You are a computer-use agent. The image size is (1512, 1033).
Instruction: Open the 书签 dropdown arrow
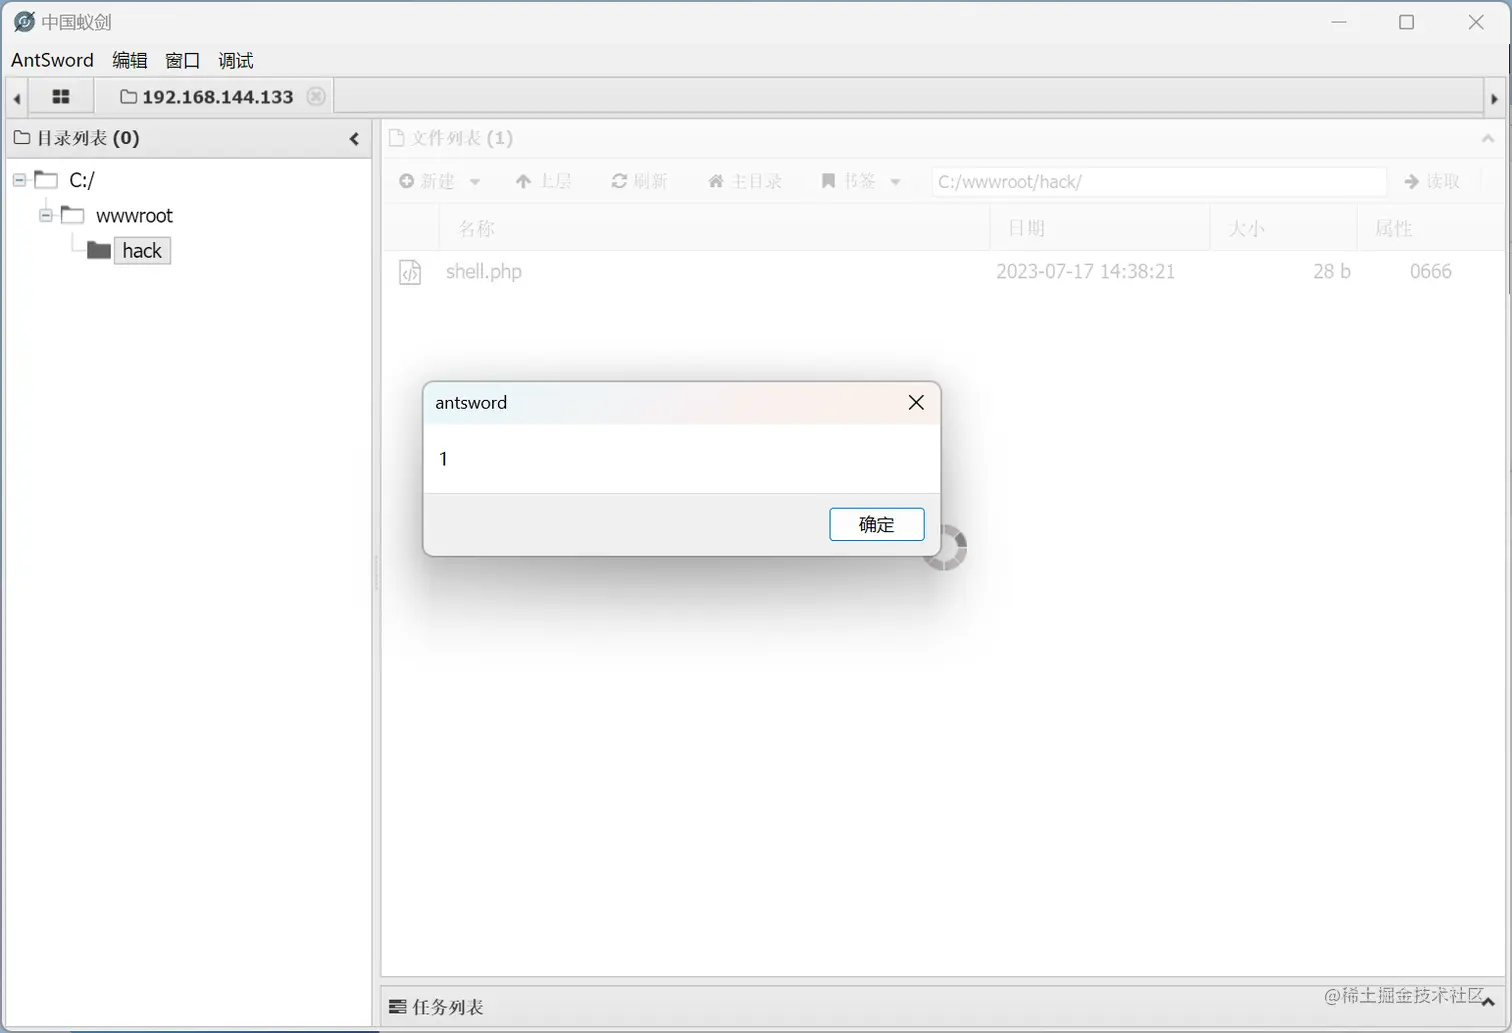pos(895,182)
